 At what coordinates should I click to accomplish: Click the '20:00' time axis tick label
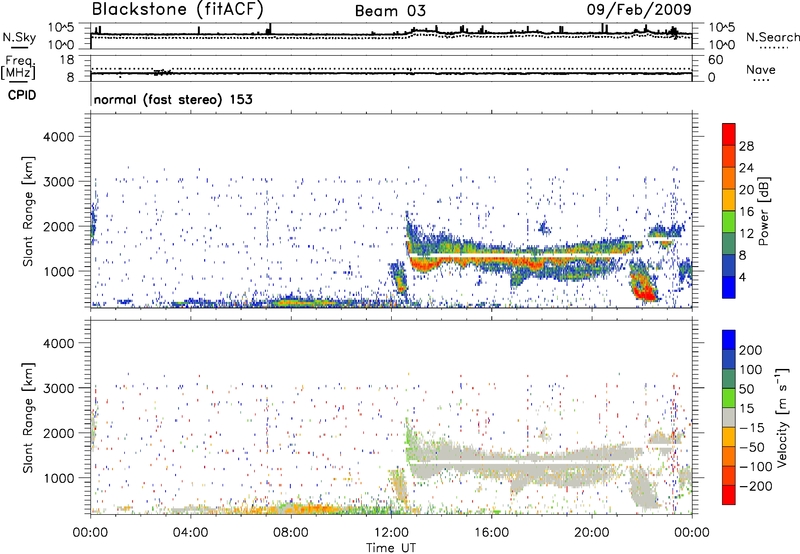tap(591, 533)
